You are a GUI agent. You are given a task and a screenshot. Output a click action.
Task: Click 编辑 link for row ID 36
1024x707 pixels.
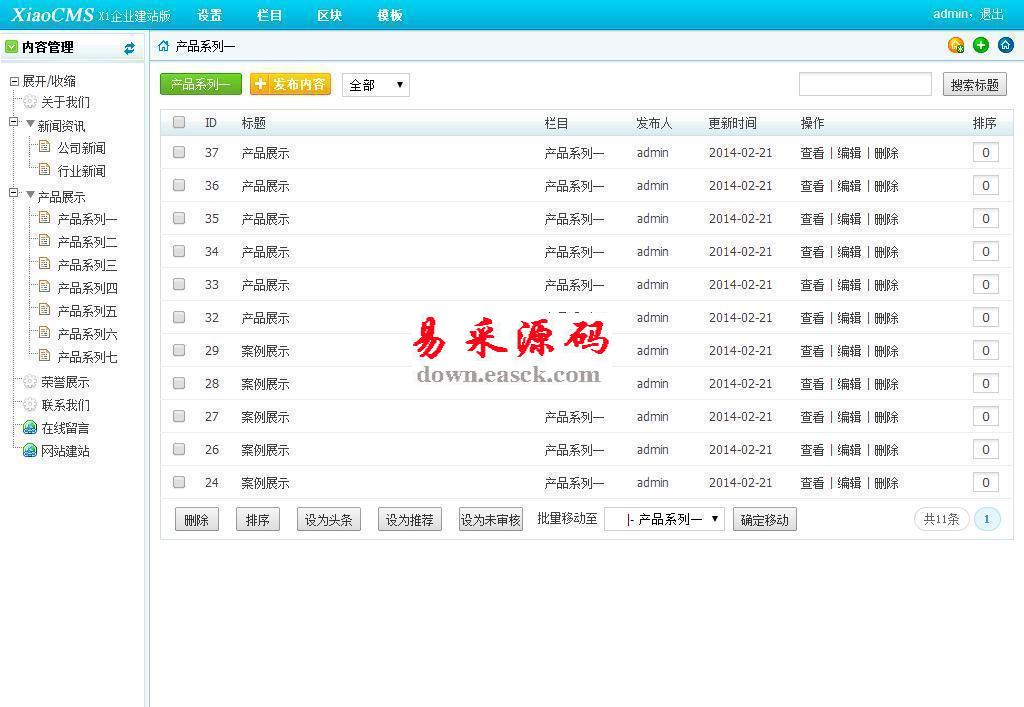849,186
